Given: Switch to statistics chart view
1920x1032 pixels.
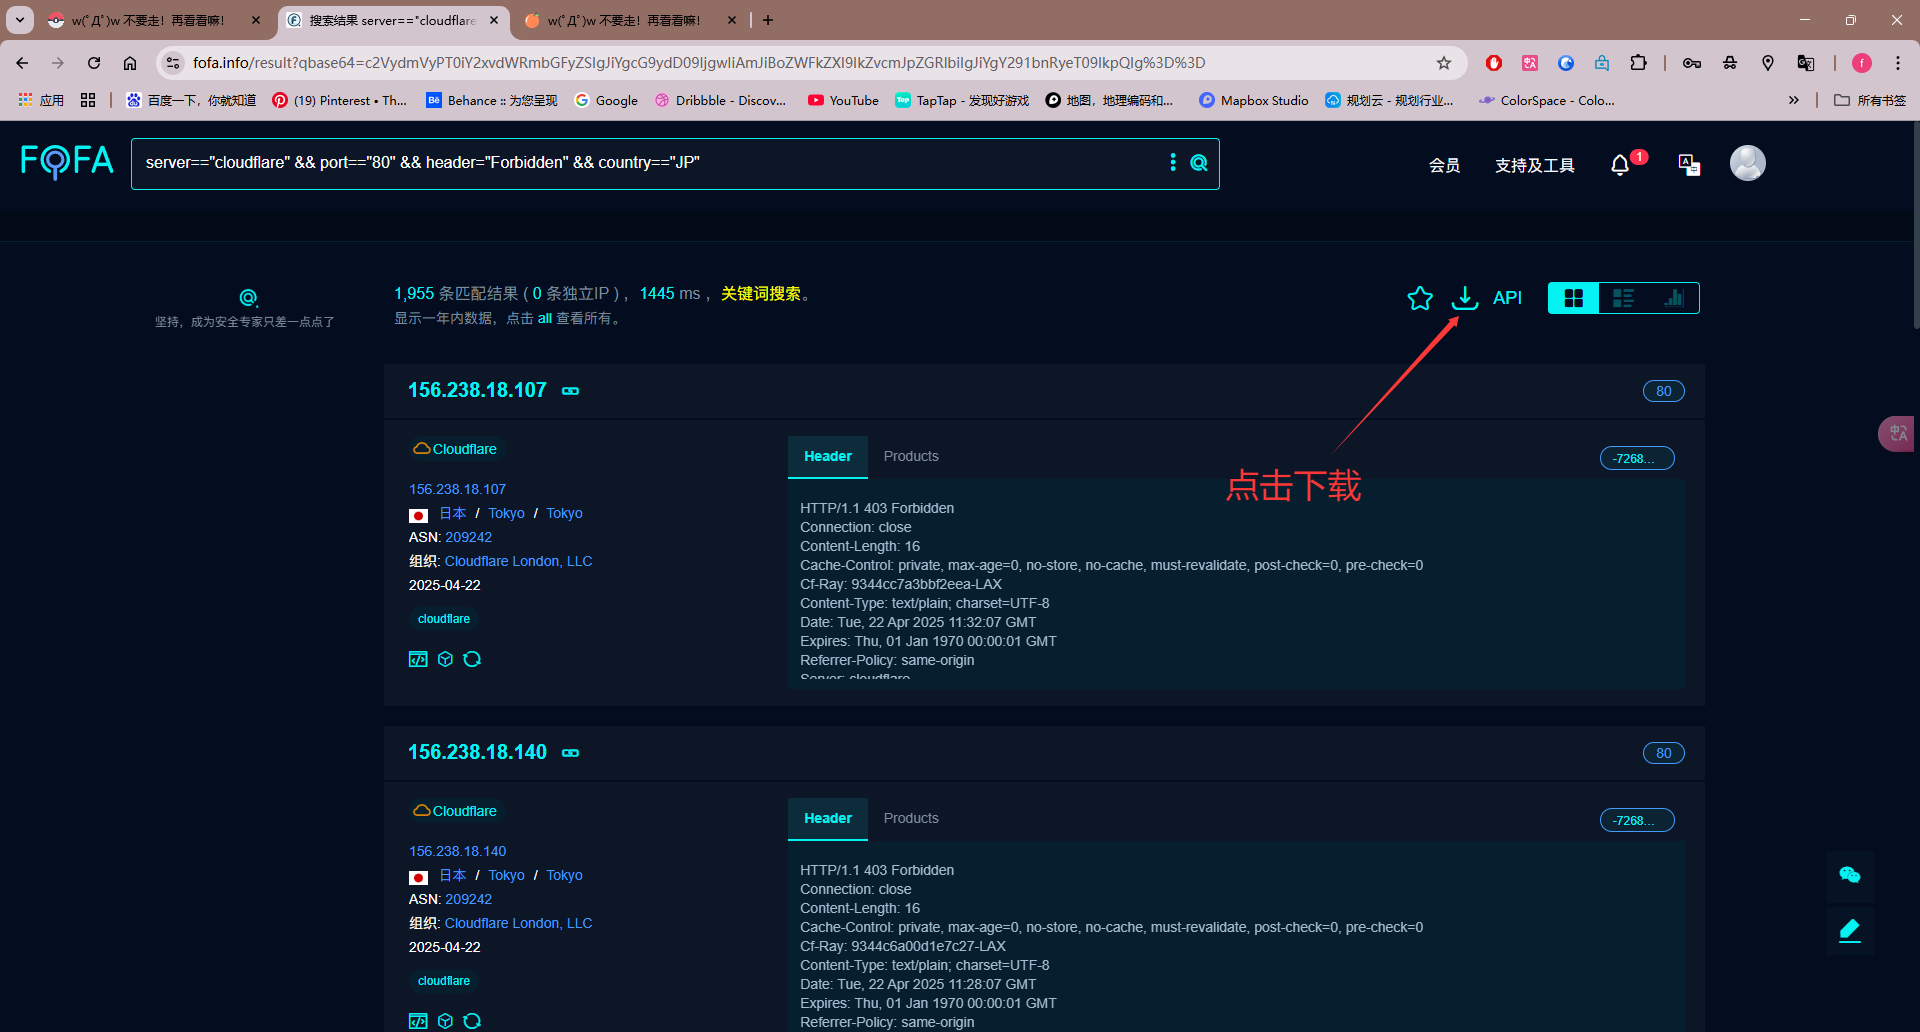Looking at the screenshot, I should pos(1673,298).
